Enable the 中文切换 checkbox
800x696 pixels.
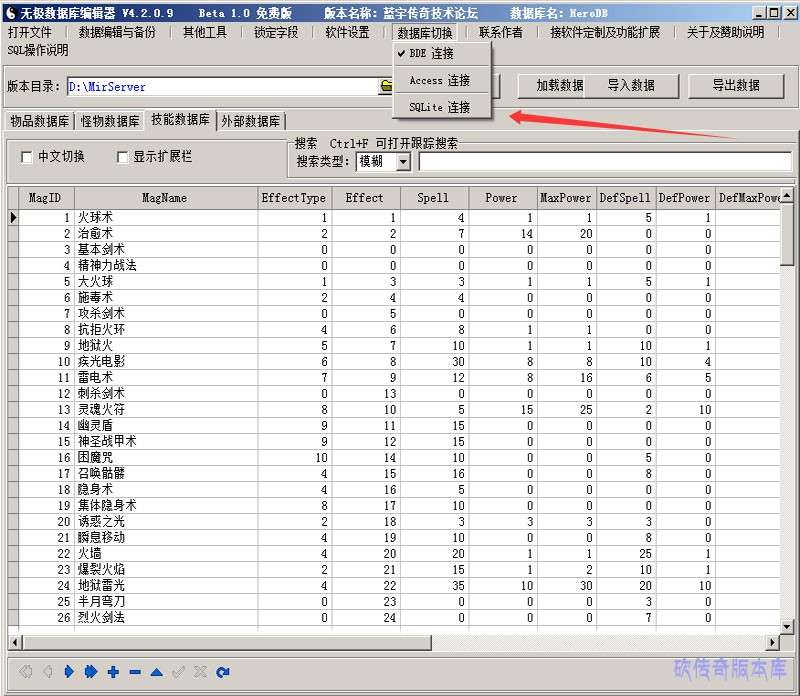tap(27, 157)
